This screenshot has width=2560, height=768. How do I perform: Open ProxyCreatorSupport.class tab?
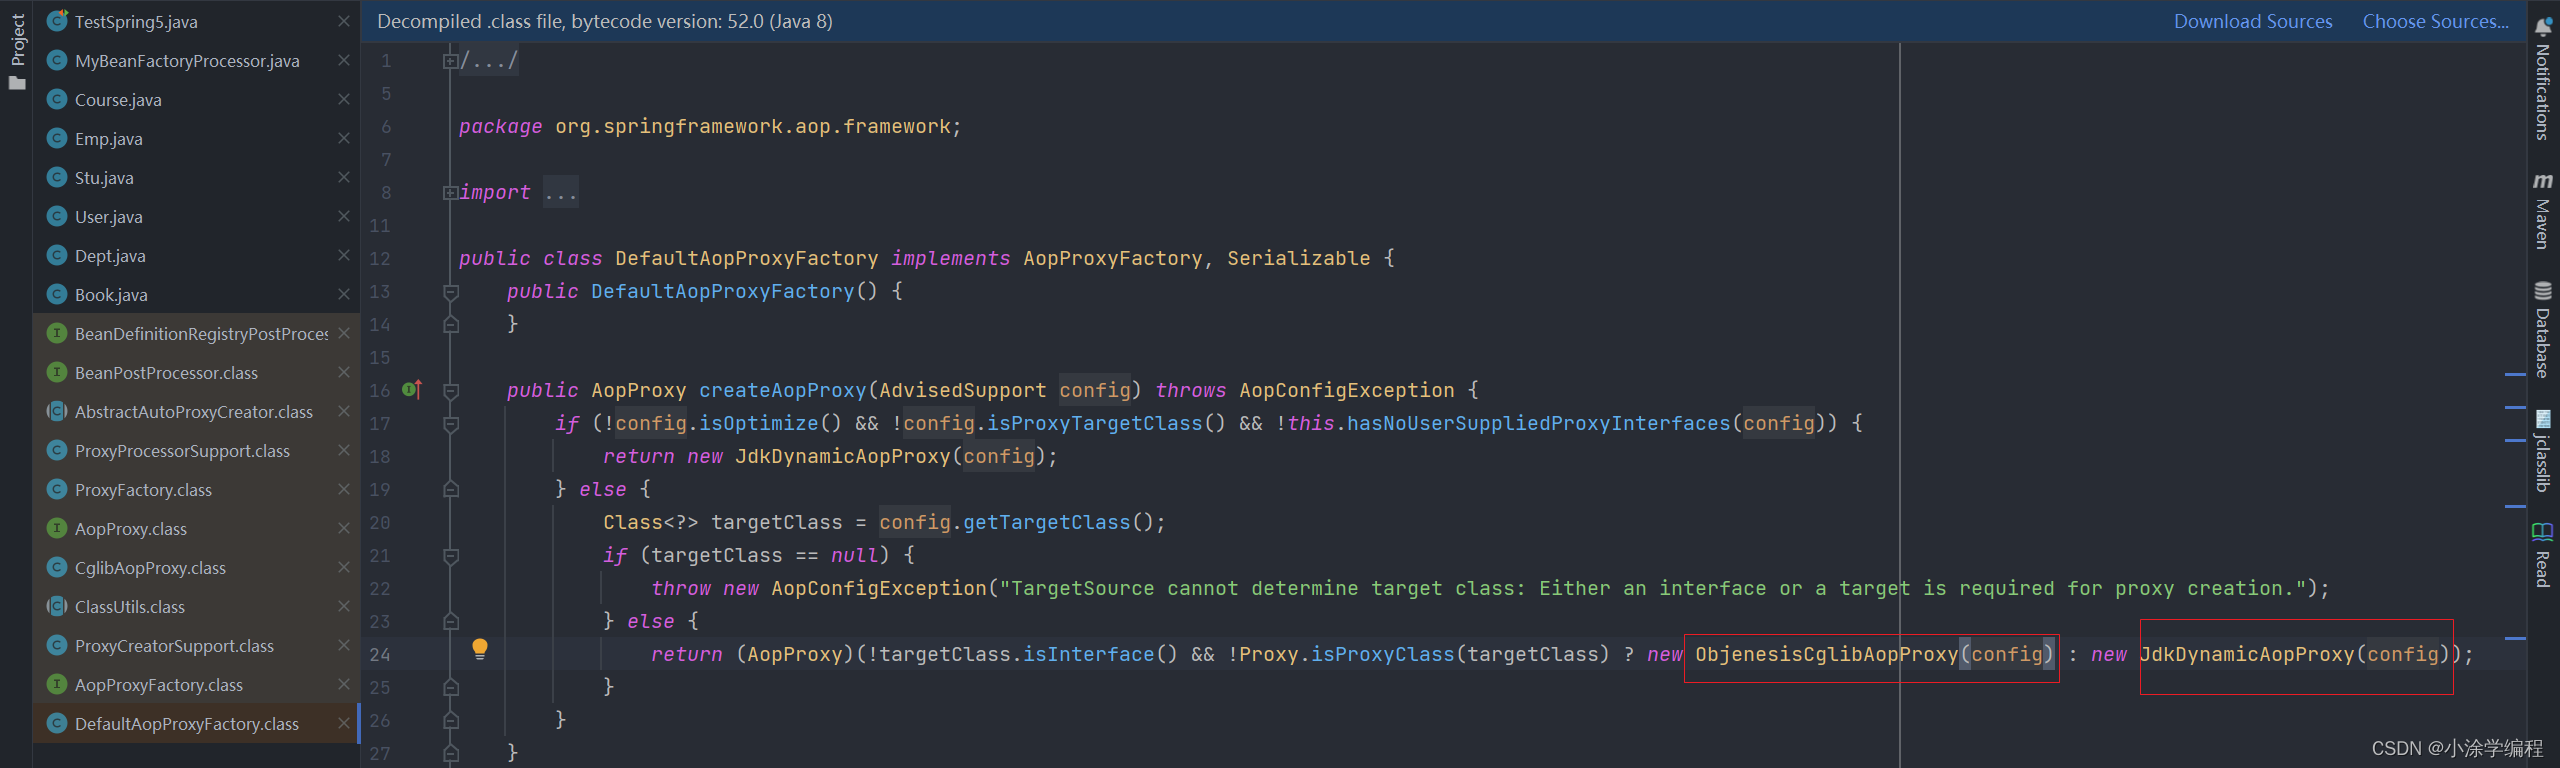(x=174, y=645)
